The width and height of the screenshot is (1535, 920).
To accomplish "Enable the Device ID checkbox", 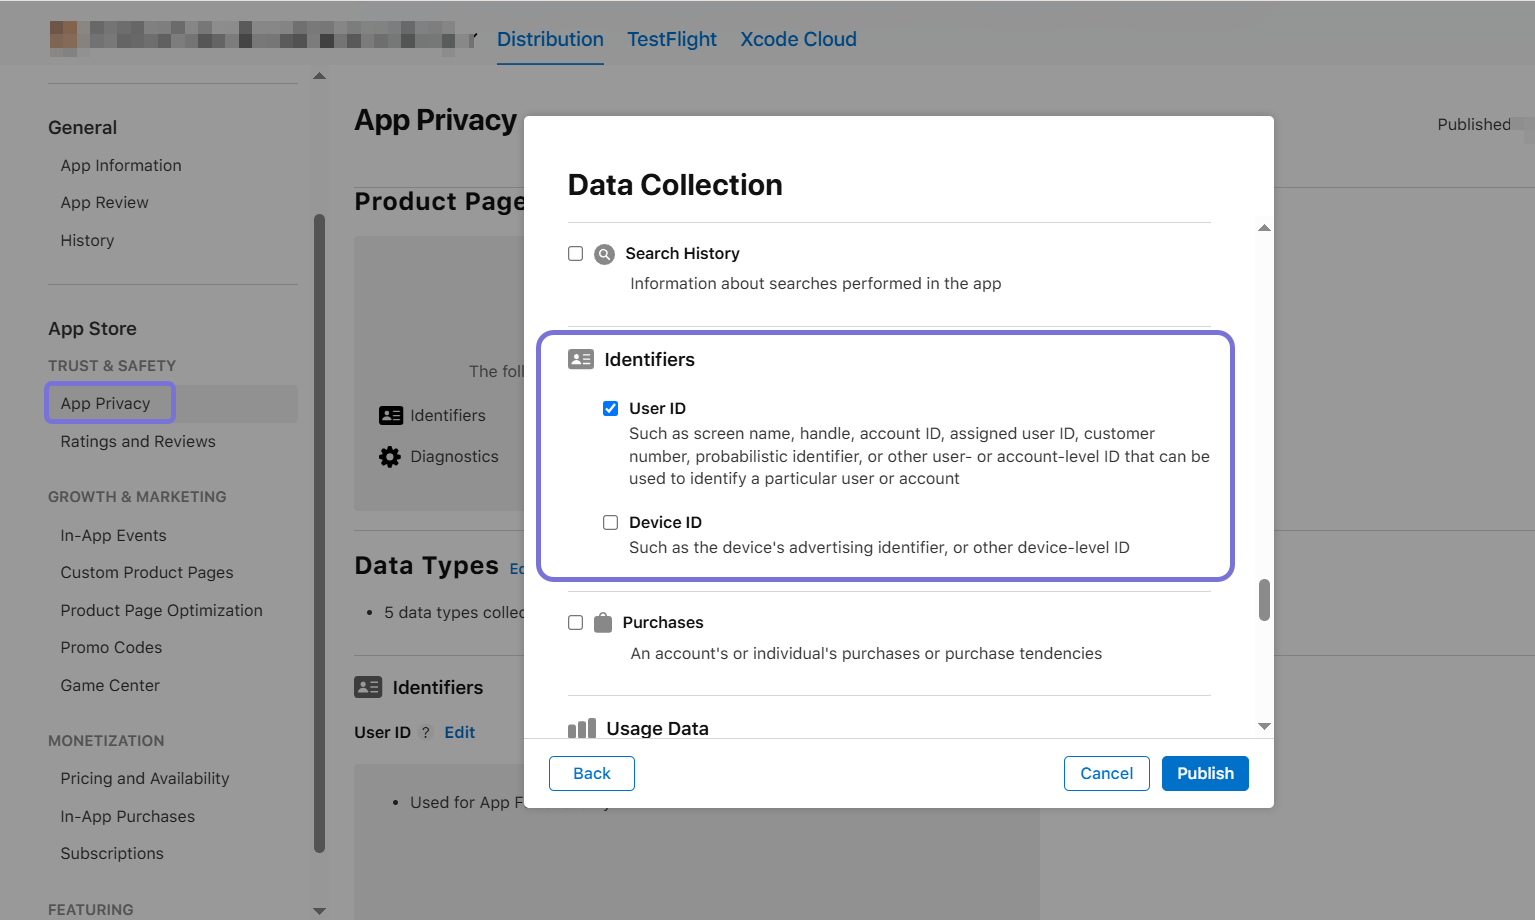I will point(610,522).
